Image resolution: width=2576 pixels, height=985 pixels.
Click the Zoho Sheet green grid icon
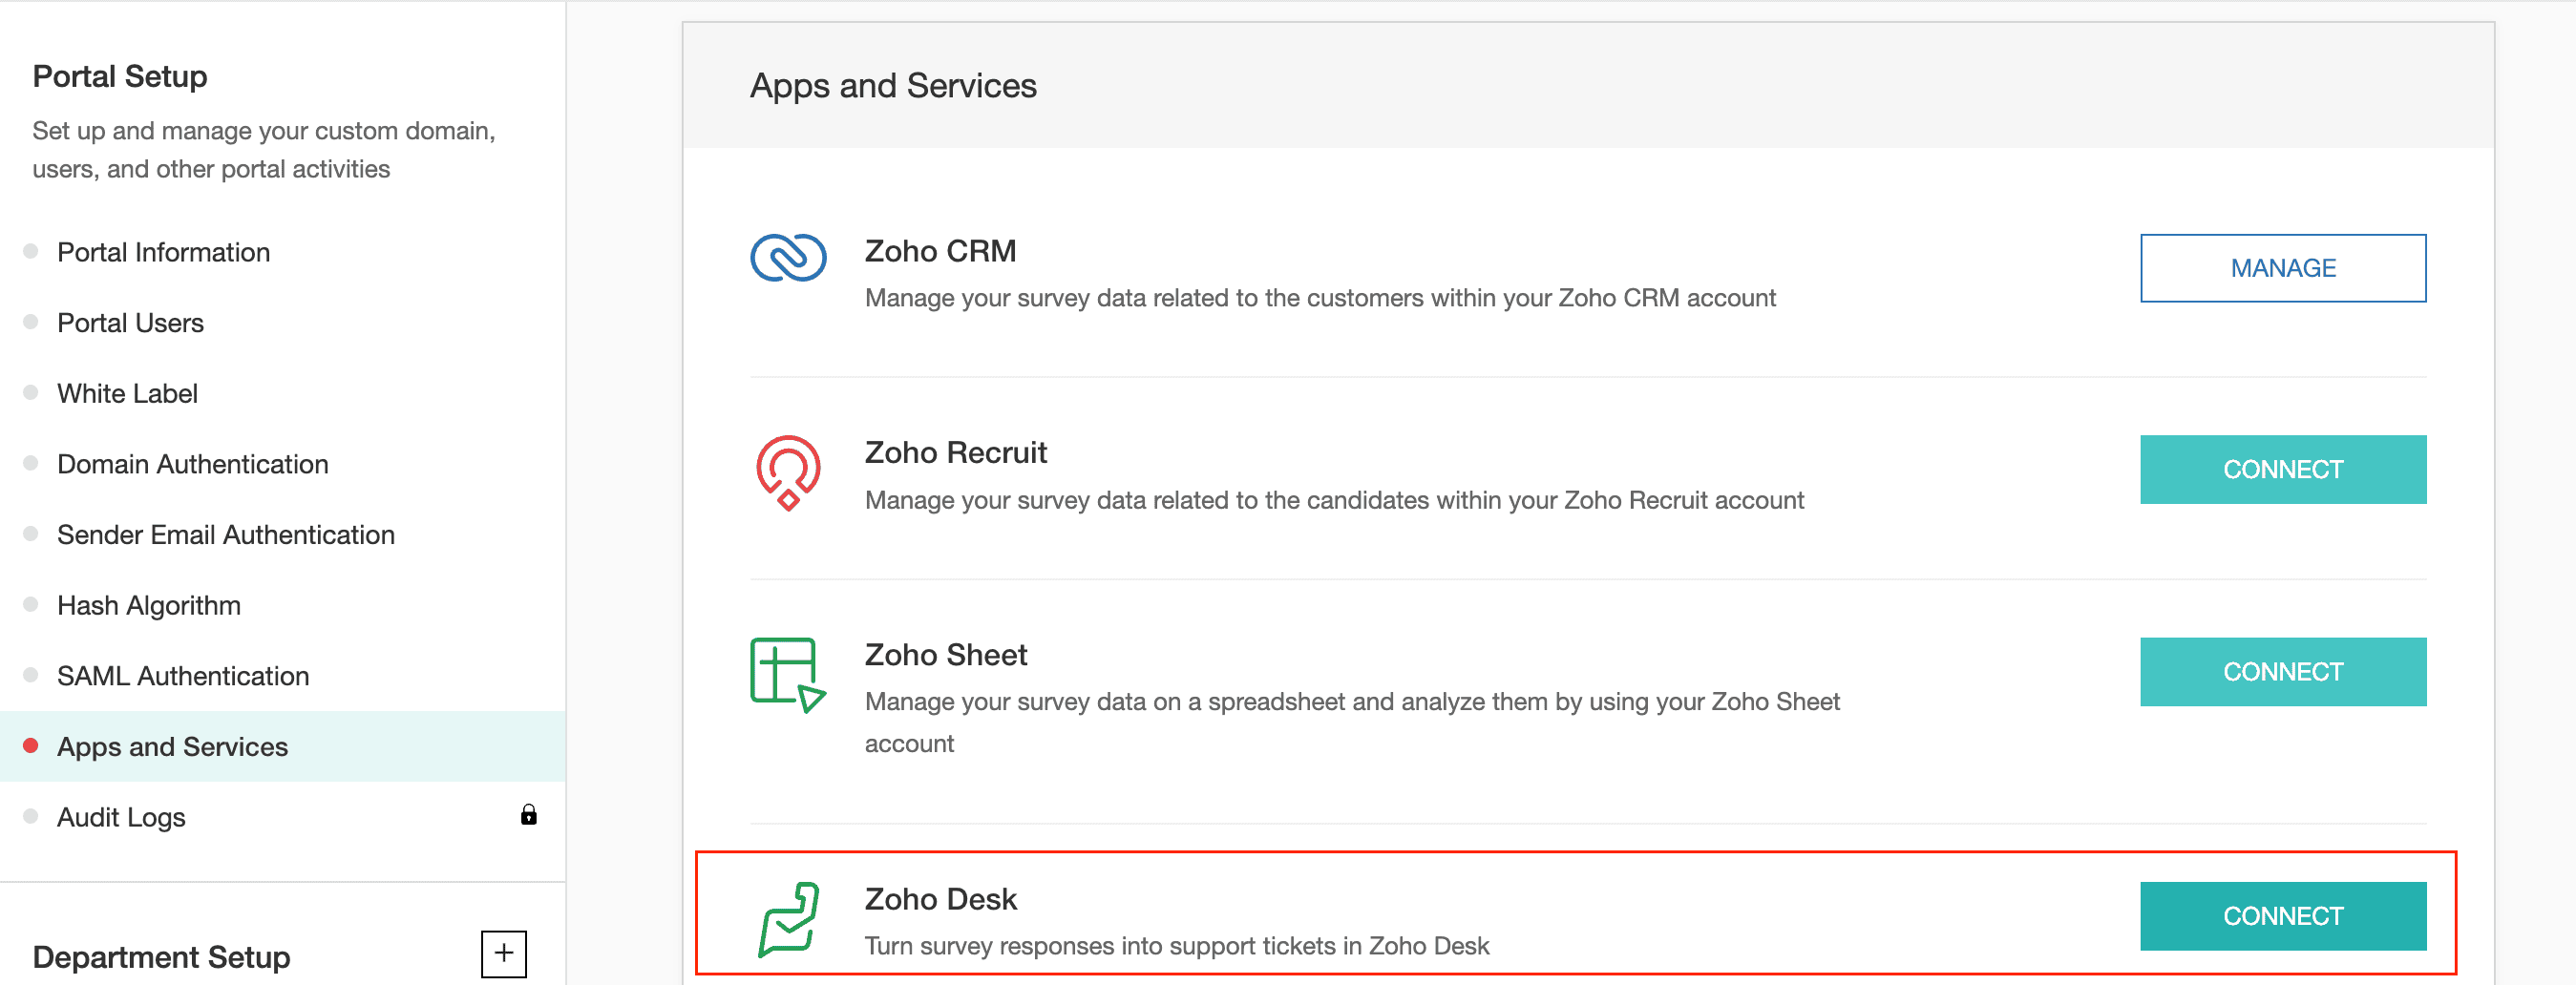pyautogui.click(x=788, y=675)
